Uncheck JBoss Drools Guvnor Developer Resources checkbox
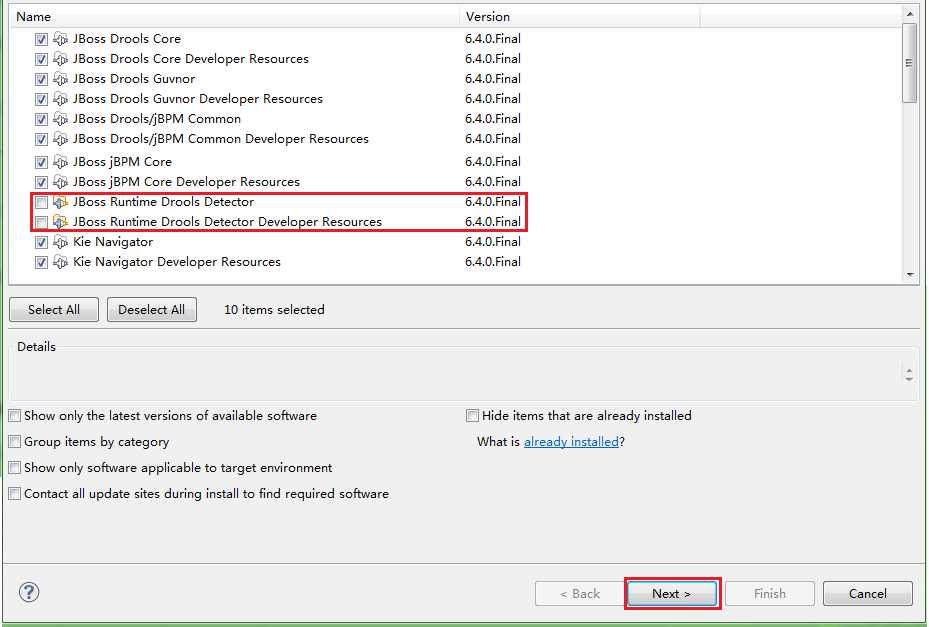 point(41,100)
